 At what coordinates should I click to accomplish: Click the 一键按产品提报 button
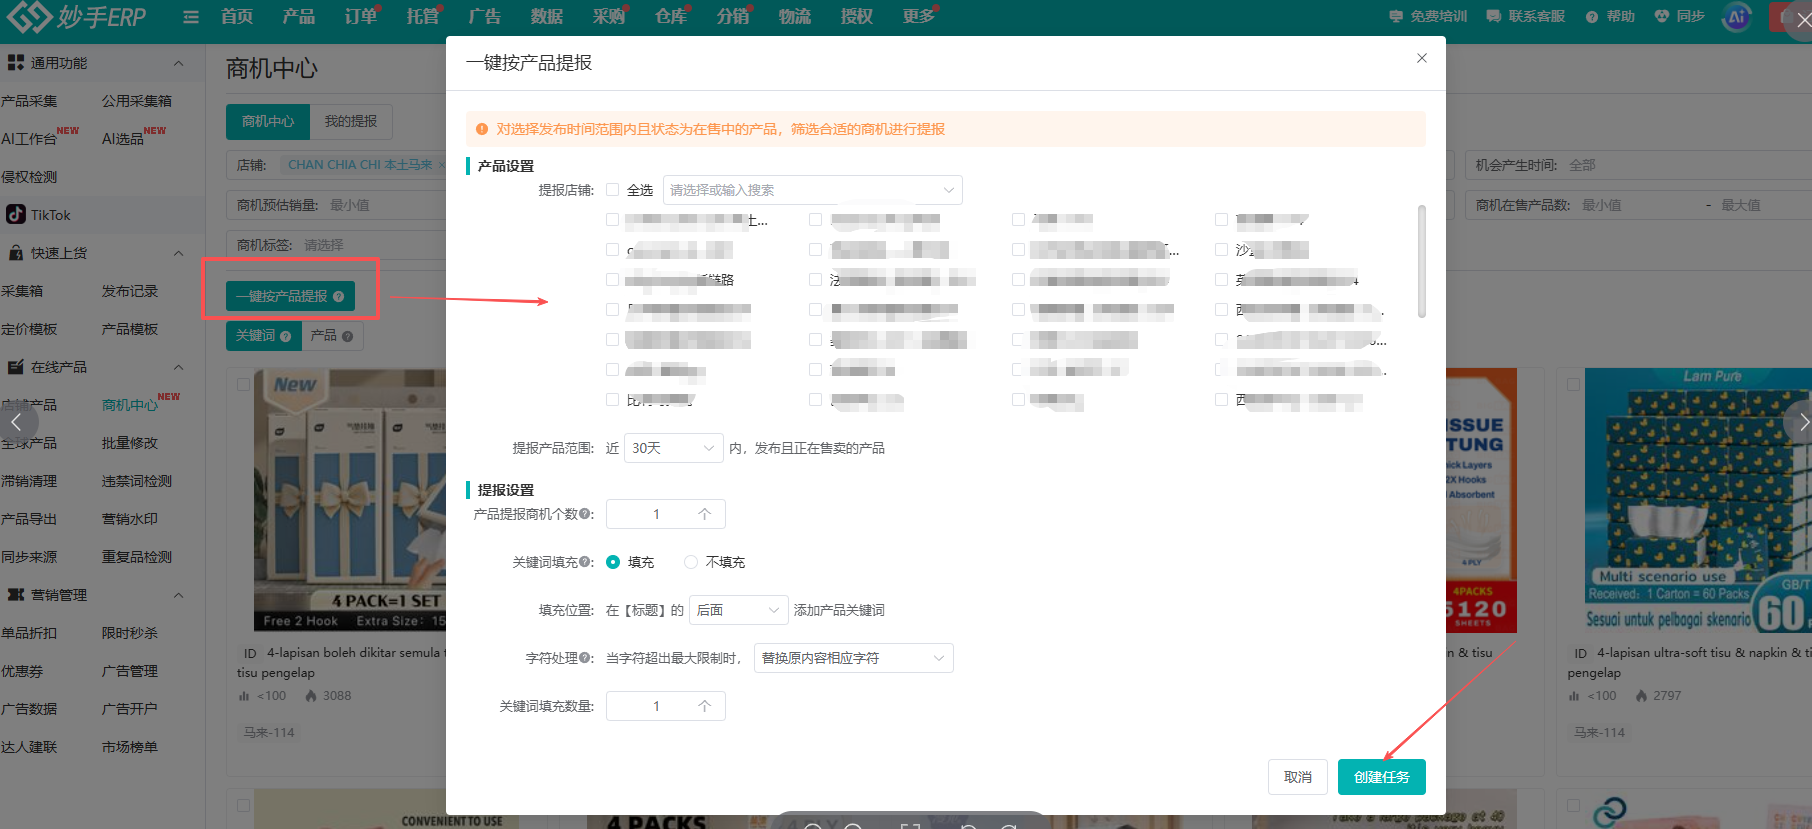(x=290, y=296)
